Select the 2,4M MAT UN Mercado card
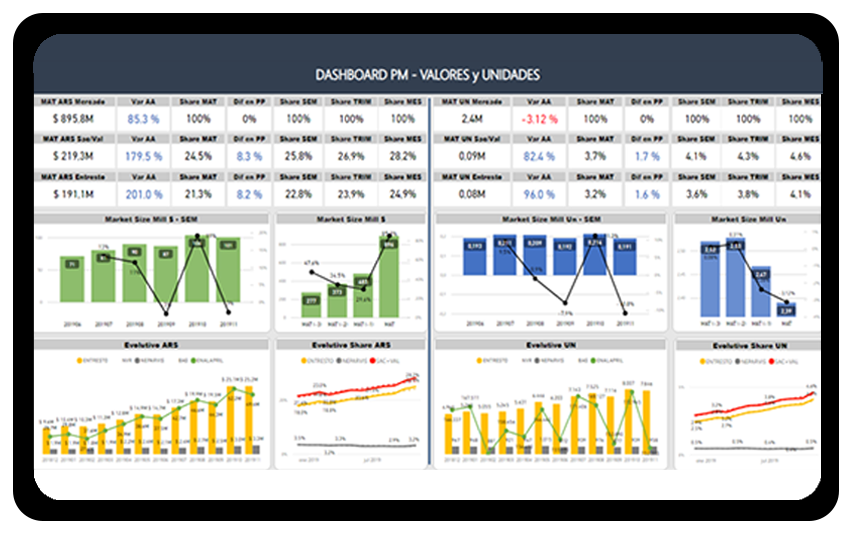The width and height of the screenshot is (852, 533). (x=472, y=119)
